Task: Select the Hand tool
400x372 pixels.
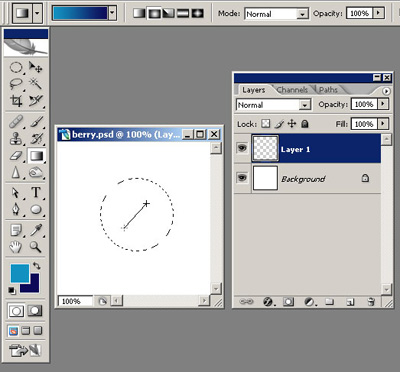Action: (x=16, y=247)
